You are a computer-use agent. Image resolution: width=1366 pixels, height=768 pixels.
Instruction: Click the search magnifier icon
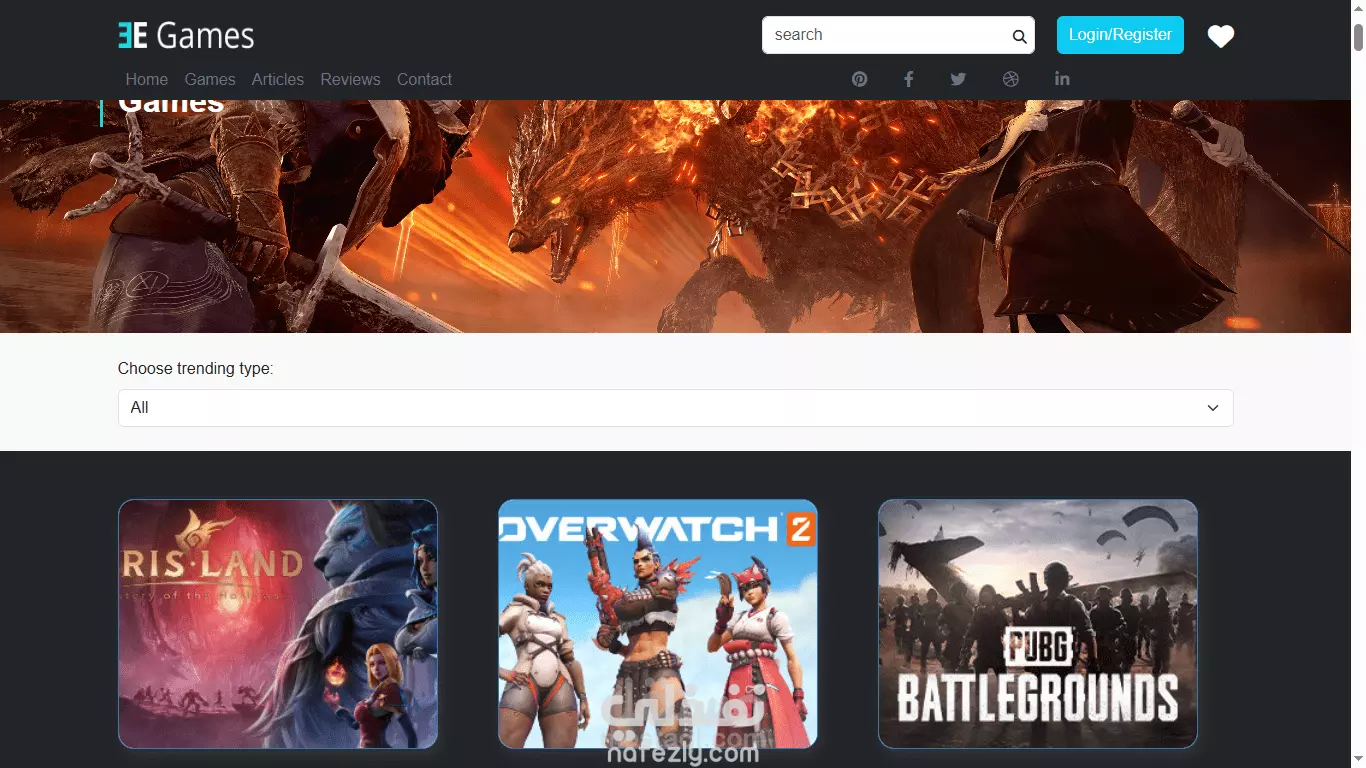click(x=1019, y=37)
